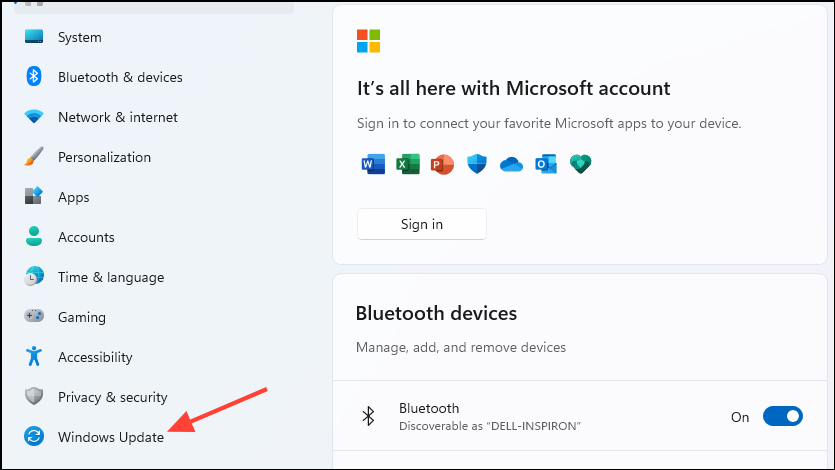Image resolution: width=835 pixels, height=470 pixels.
Task: Click the Bluetooth & devices sidebar icon
Action: pyautogui.click(x=34, y=77)
